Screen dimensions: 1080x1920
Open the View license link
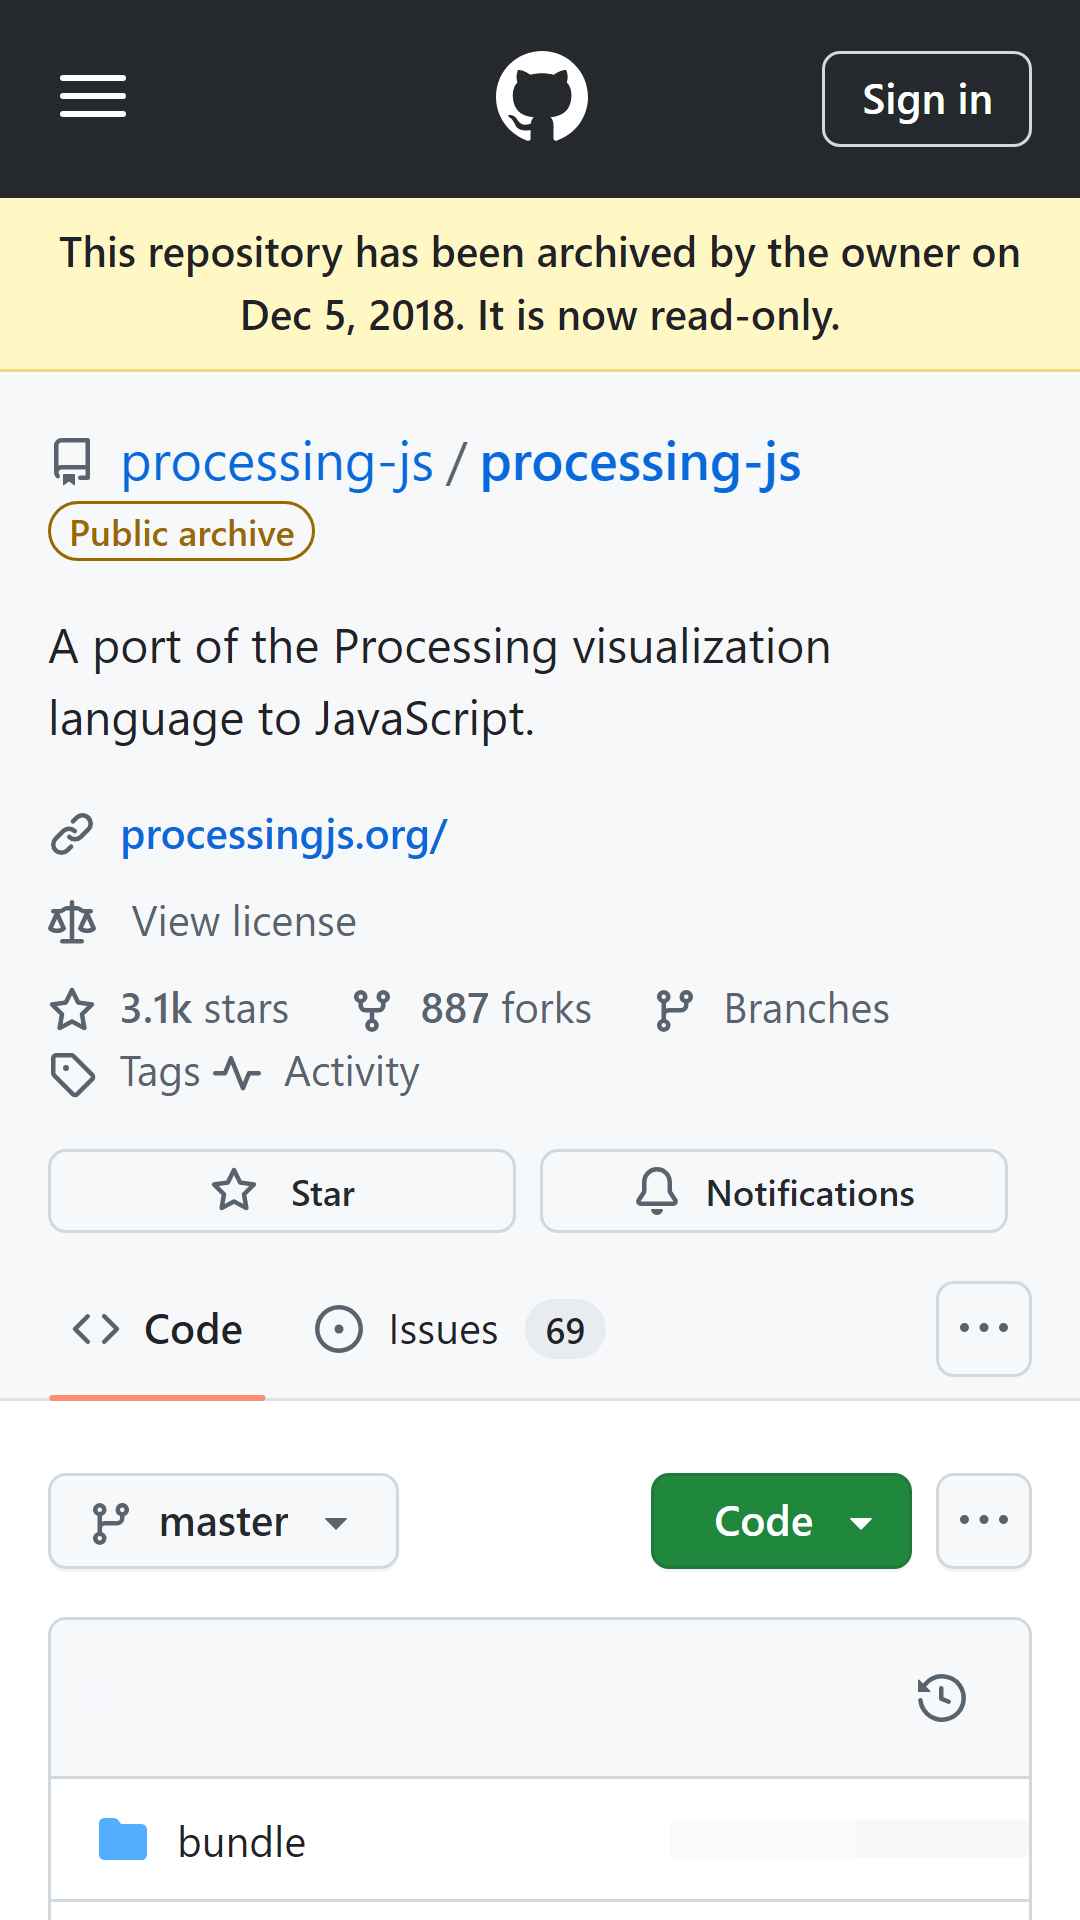coord(244,922)
